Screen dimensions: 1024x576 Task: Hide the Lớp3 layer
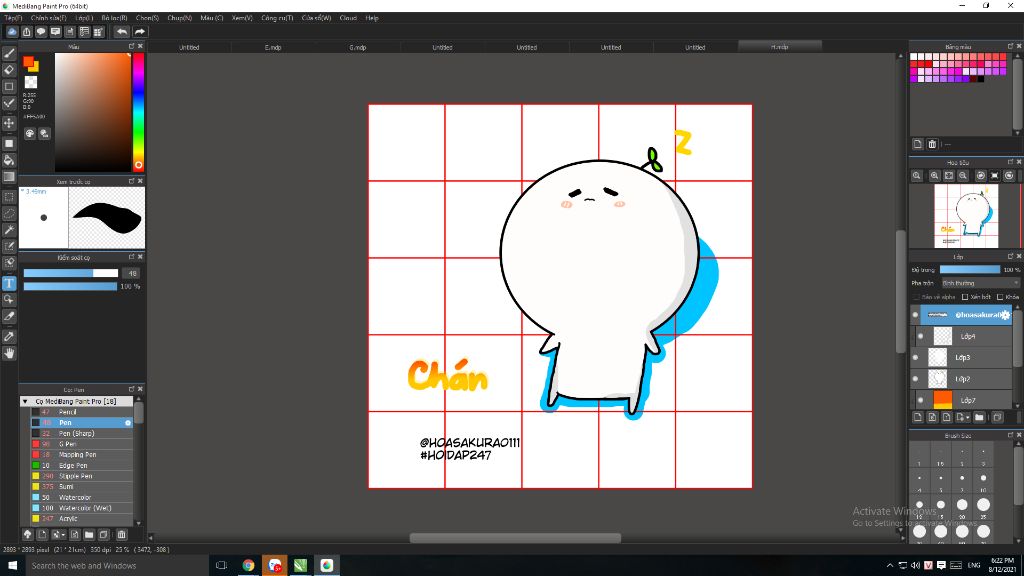915,358
